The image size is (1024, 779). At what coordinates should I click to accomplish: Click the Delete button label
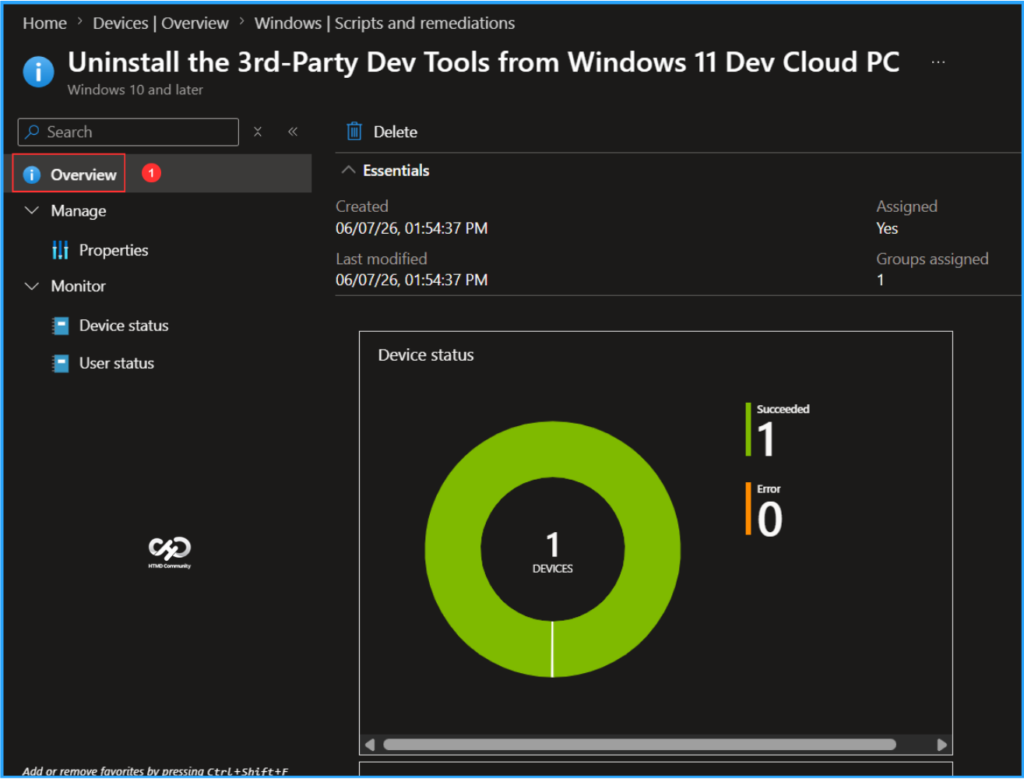[395, 132]
